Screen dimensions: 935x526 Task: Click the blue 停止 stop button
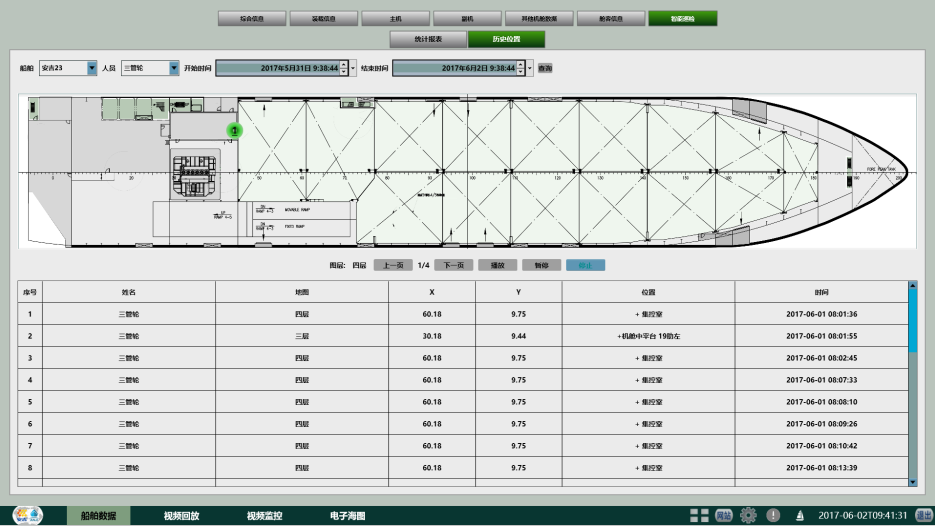click(x=584, y=266)
